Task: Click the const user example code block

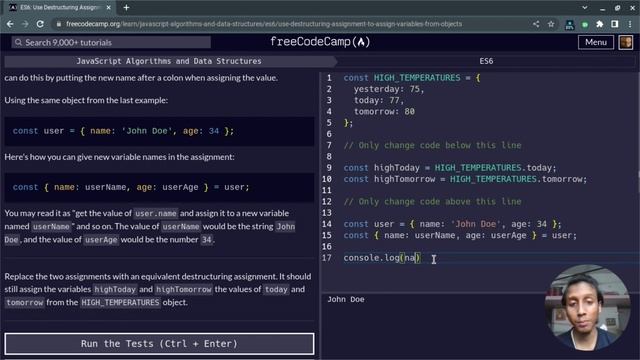Action: [x=159, y=131]
